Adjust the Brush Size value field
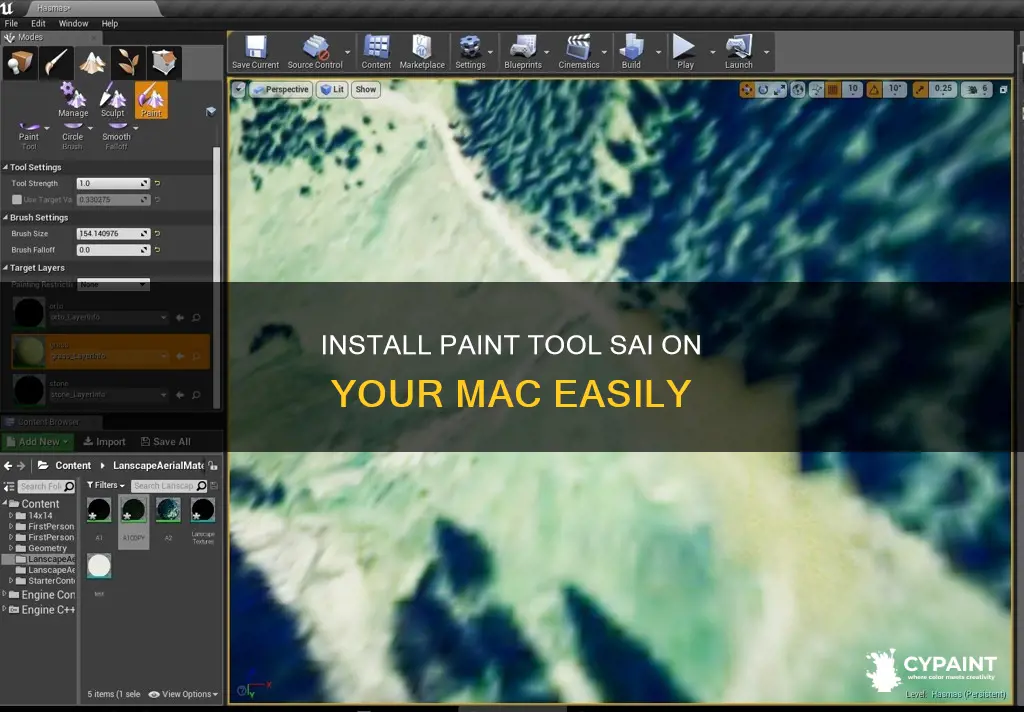Image resolution: width=1024 pixels, height=712 pixels. tap(113, 233)
